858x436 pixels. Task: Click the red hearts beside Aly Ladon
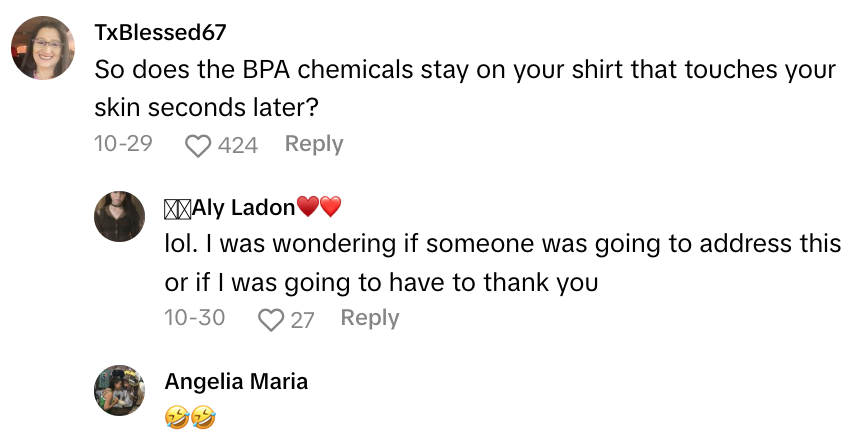pos(320,208)
